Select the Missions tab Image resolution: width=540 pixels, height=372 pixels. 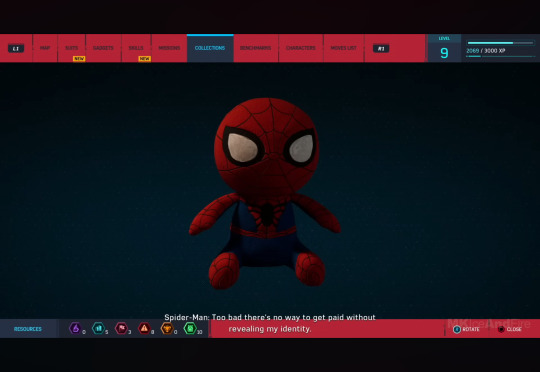(x=169, y=48)
